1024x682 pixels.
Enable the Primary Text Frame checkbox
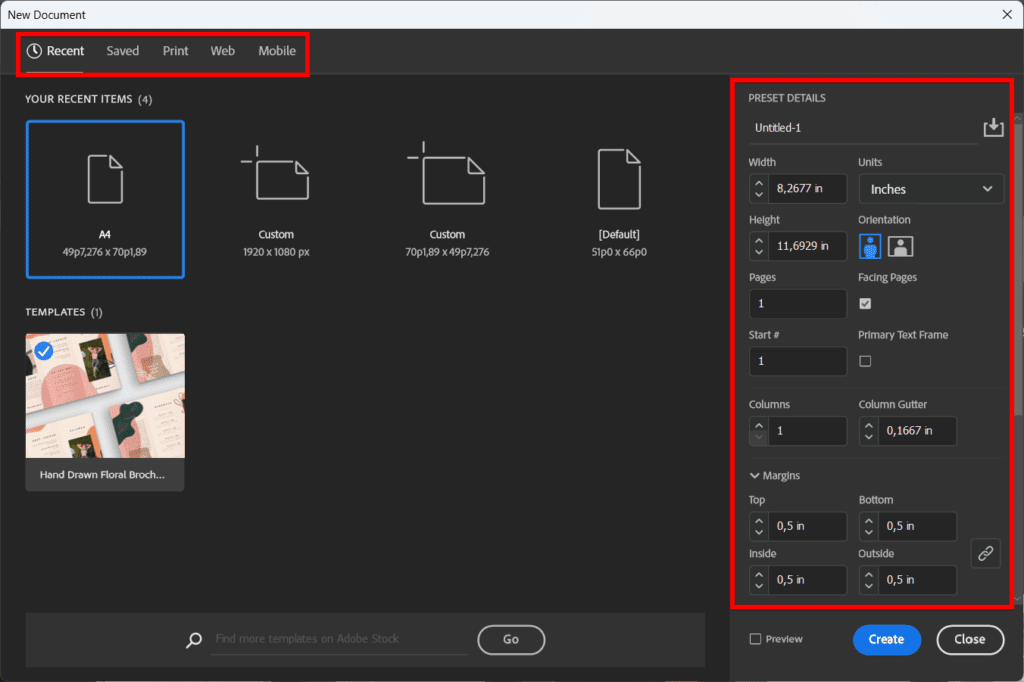pyautogui.click(x=865, y=361)
